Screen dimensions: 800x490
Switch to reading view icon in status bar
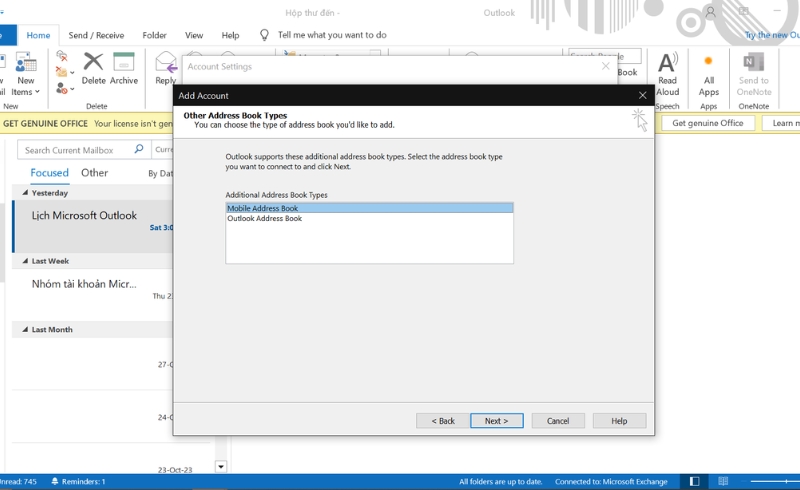tap(723, 481)
